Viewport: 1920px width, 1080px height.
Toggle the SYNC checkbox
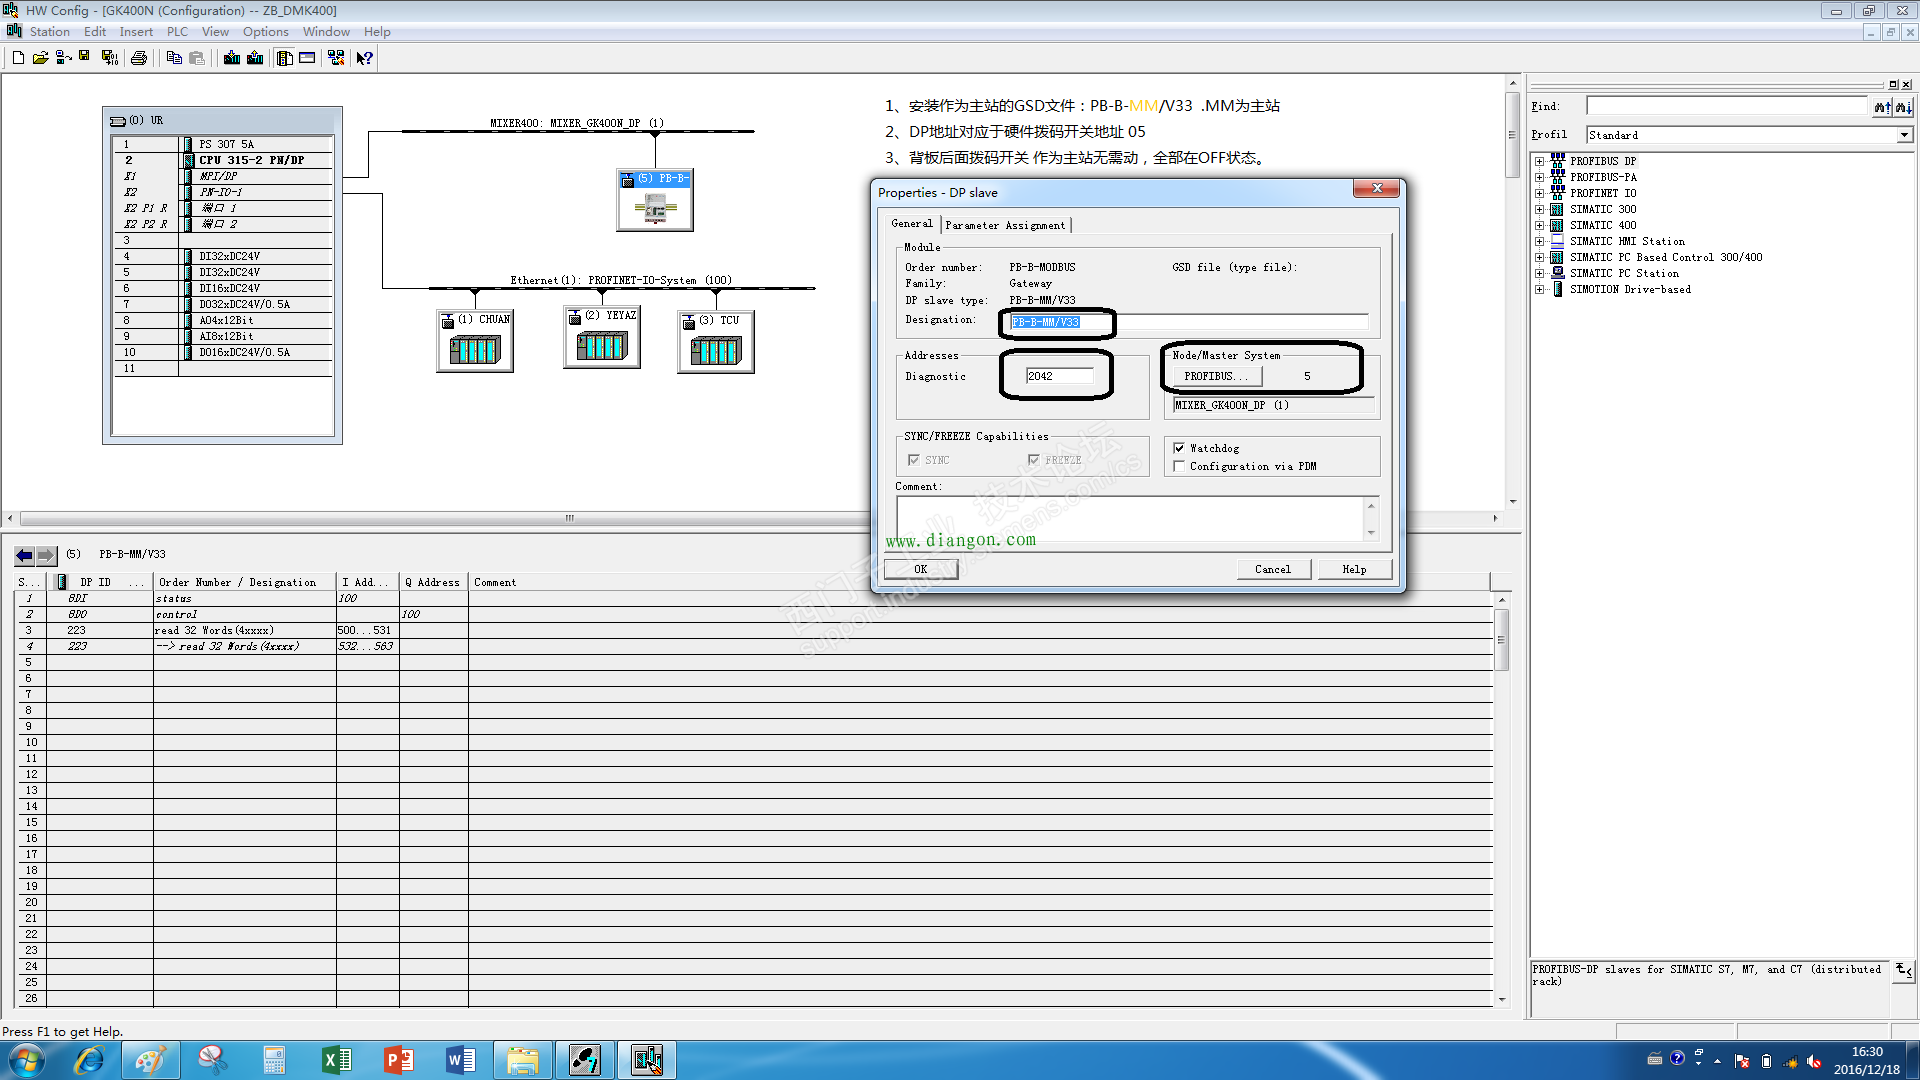913,460
